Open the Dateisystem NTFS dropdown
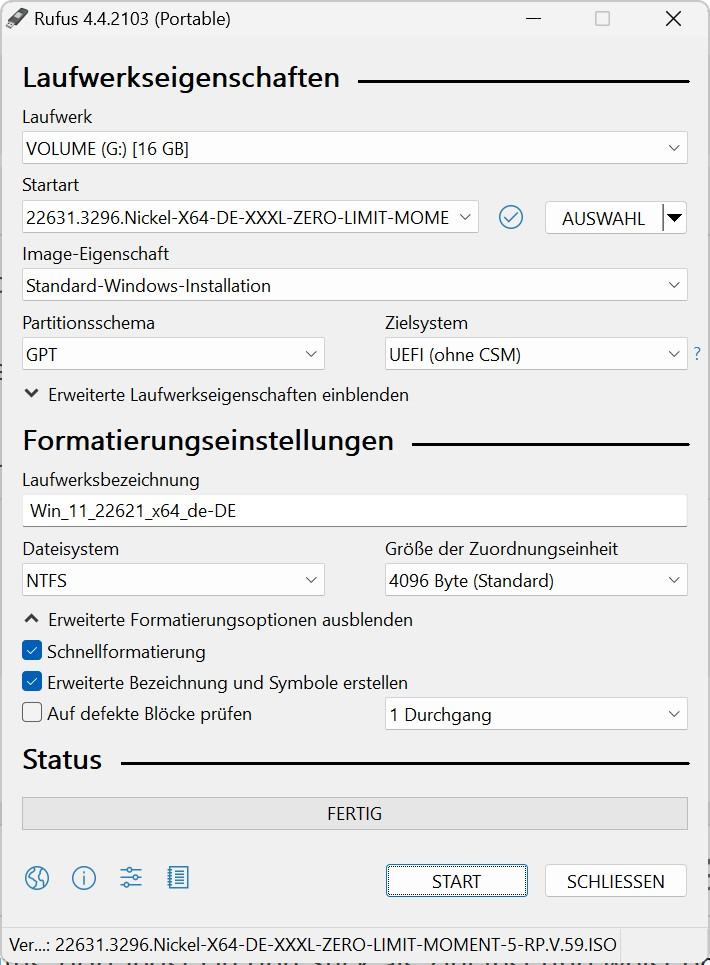This screenshot has width=710, height=965. 173,580
